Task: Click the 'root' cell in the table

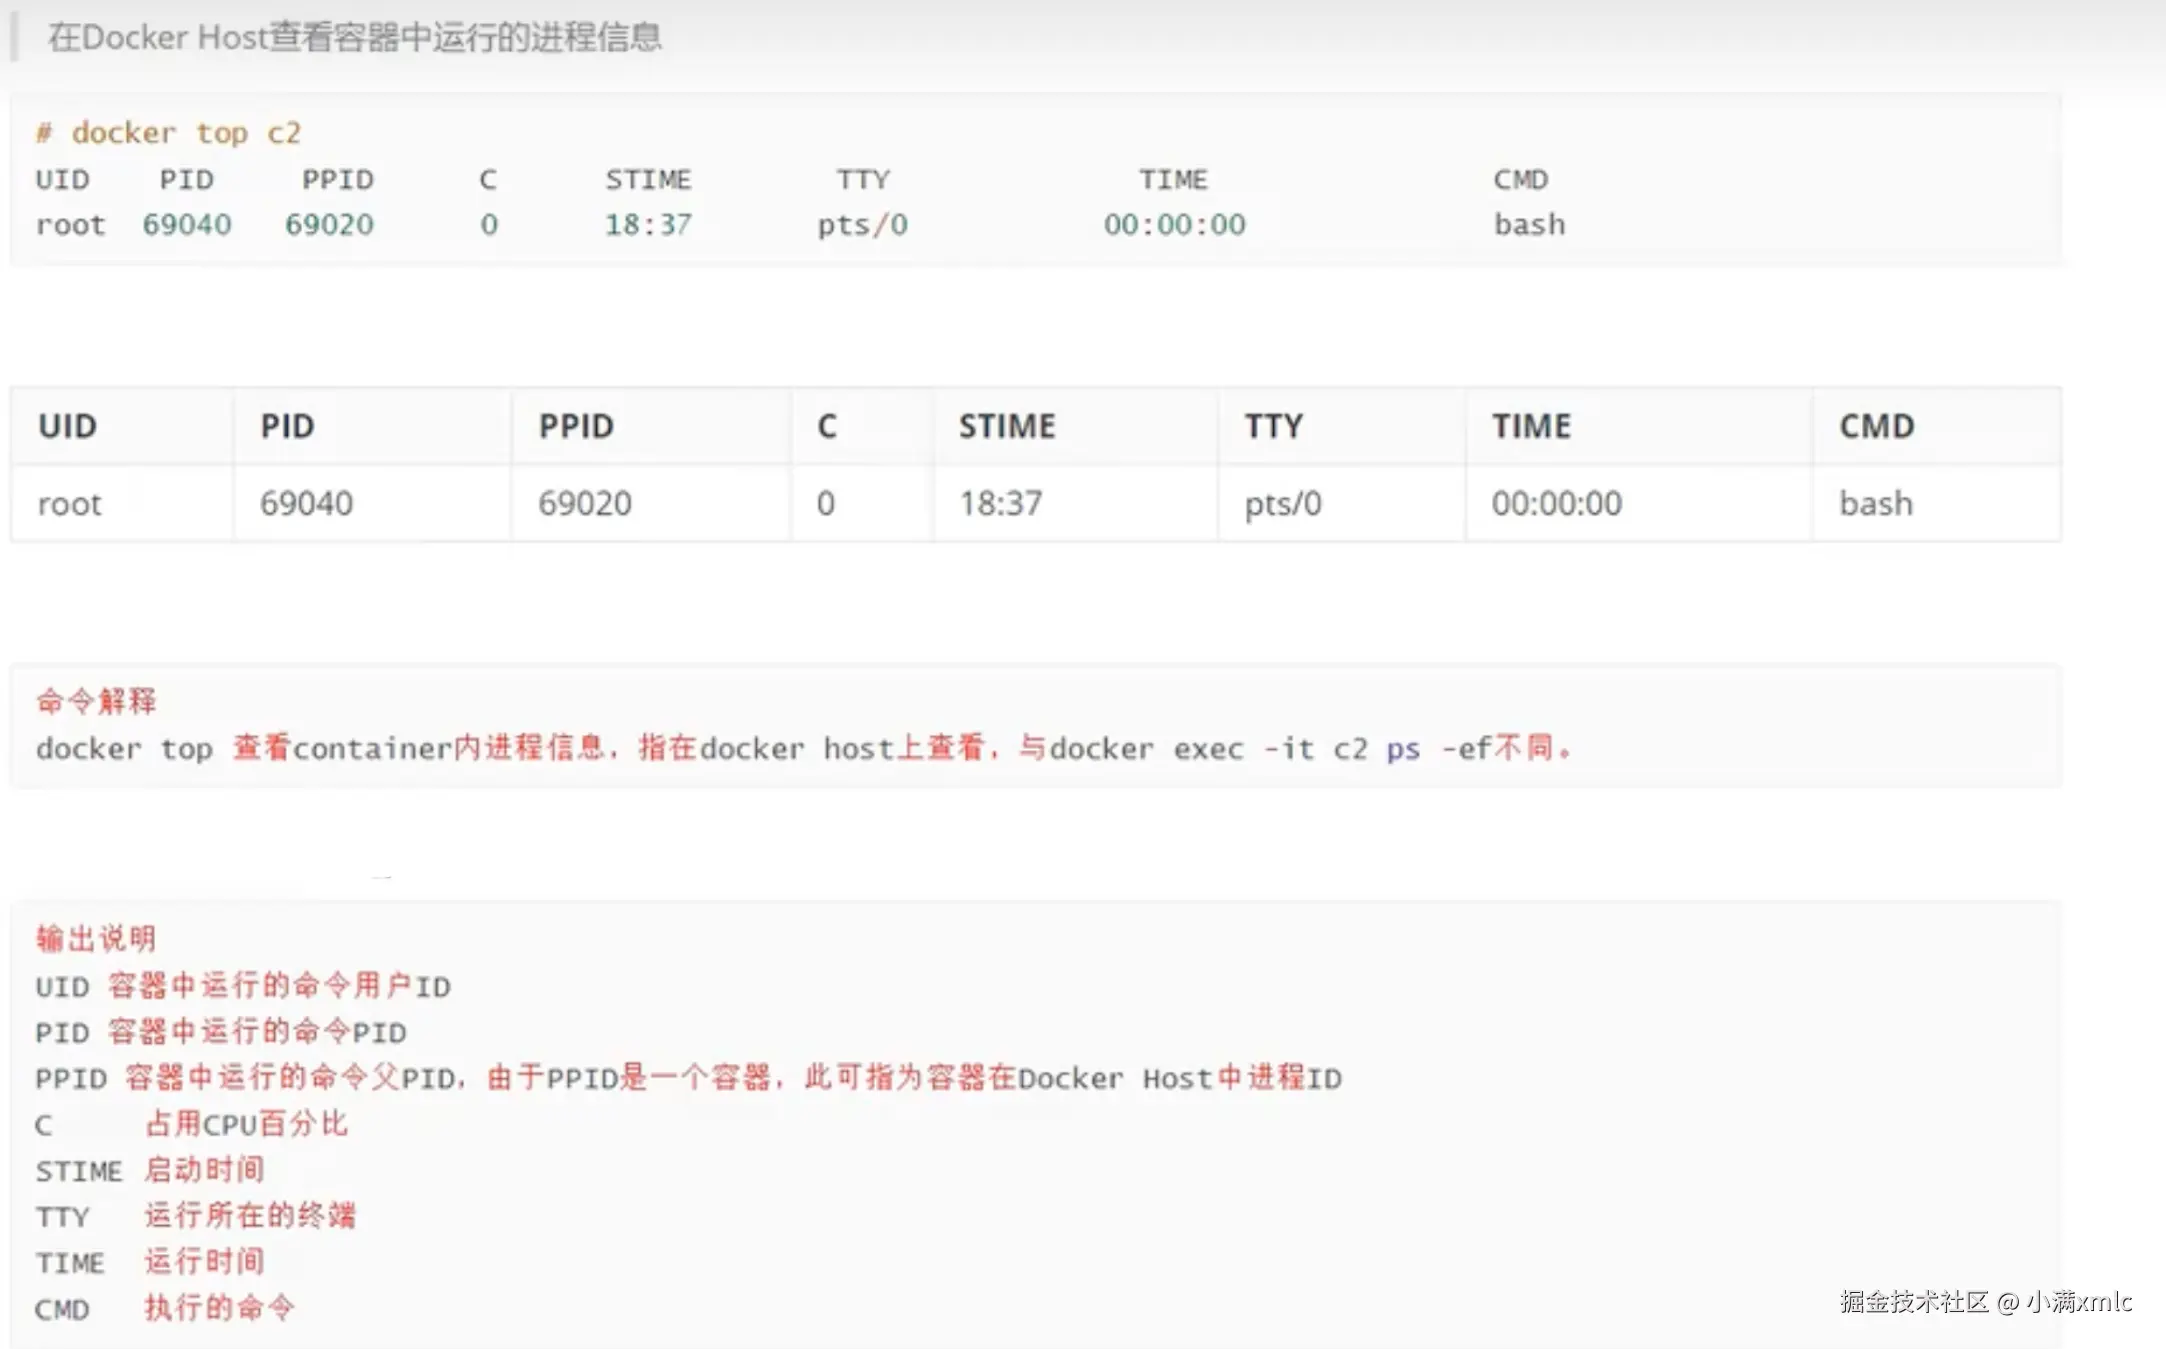Action: [x=70, y=503]
